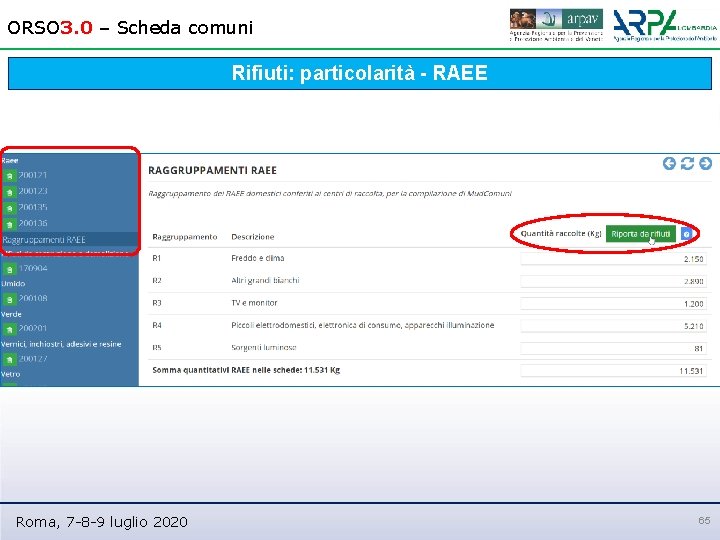
Task: Click the R4 quantity field showing 5.210
Action: (x=613, y=326)
